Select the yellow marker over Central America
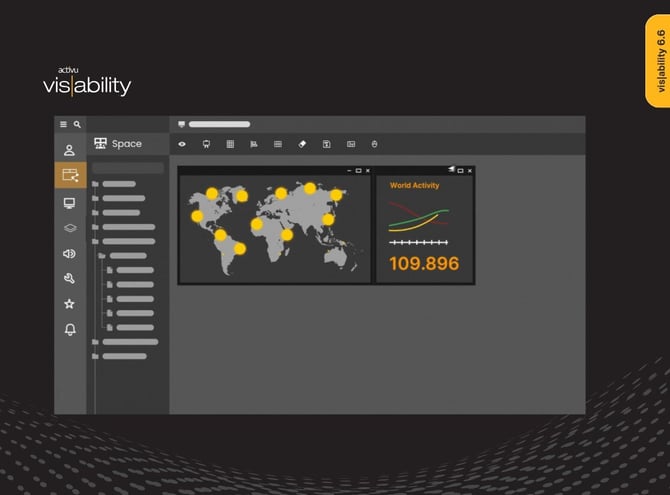Viewport: 670px width, 495px height. [220, 235]
